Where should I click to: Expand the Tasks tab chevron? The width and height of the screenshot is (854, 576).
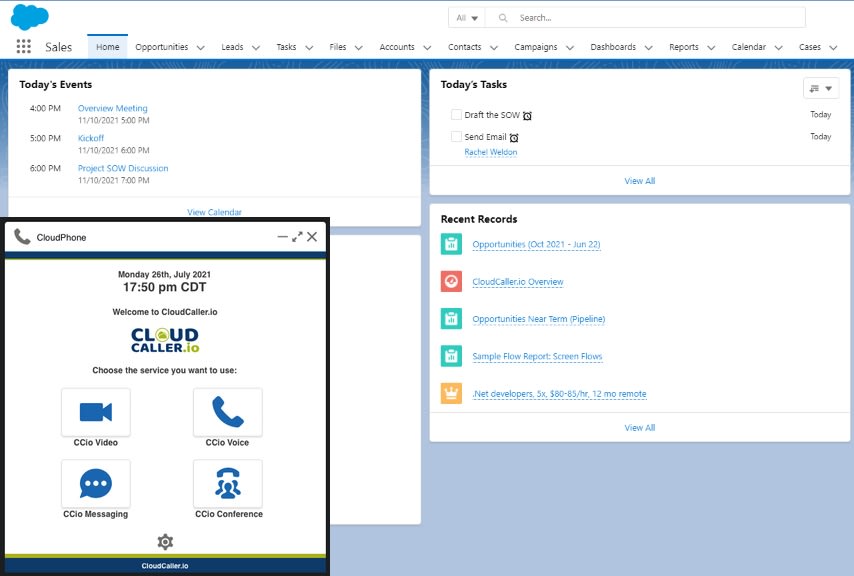(309, 48)
